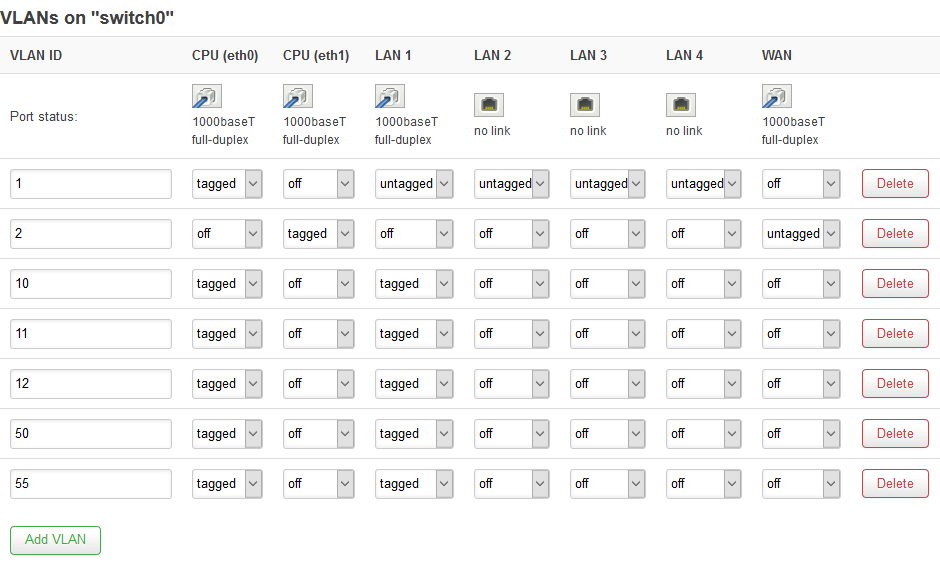
Task: Click the LAN 2 no-link port icon
Action: pyautogui.click(x=489, y=105)
